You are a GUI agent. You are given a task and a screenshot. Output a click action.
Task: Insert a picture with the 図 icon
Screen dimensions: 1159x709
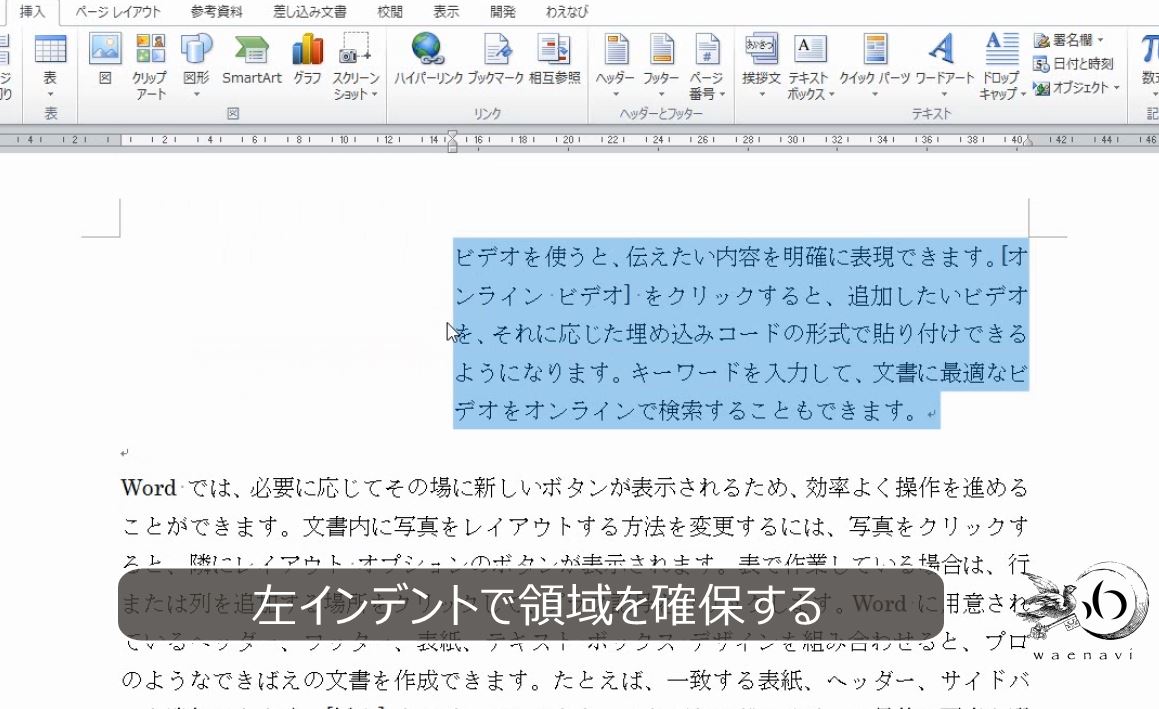105,59
